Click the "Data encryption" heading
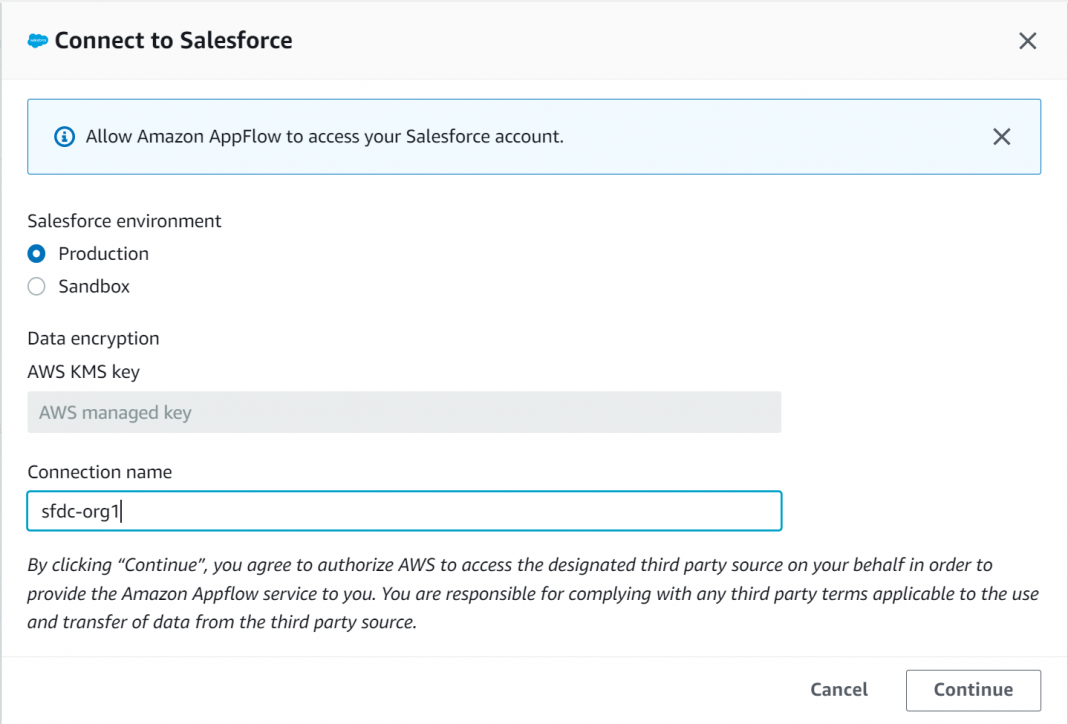This screenshot has width=1068, height=724. (x=93, y=339)
